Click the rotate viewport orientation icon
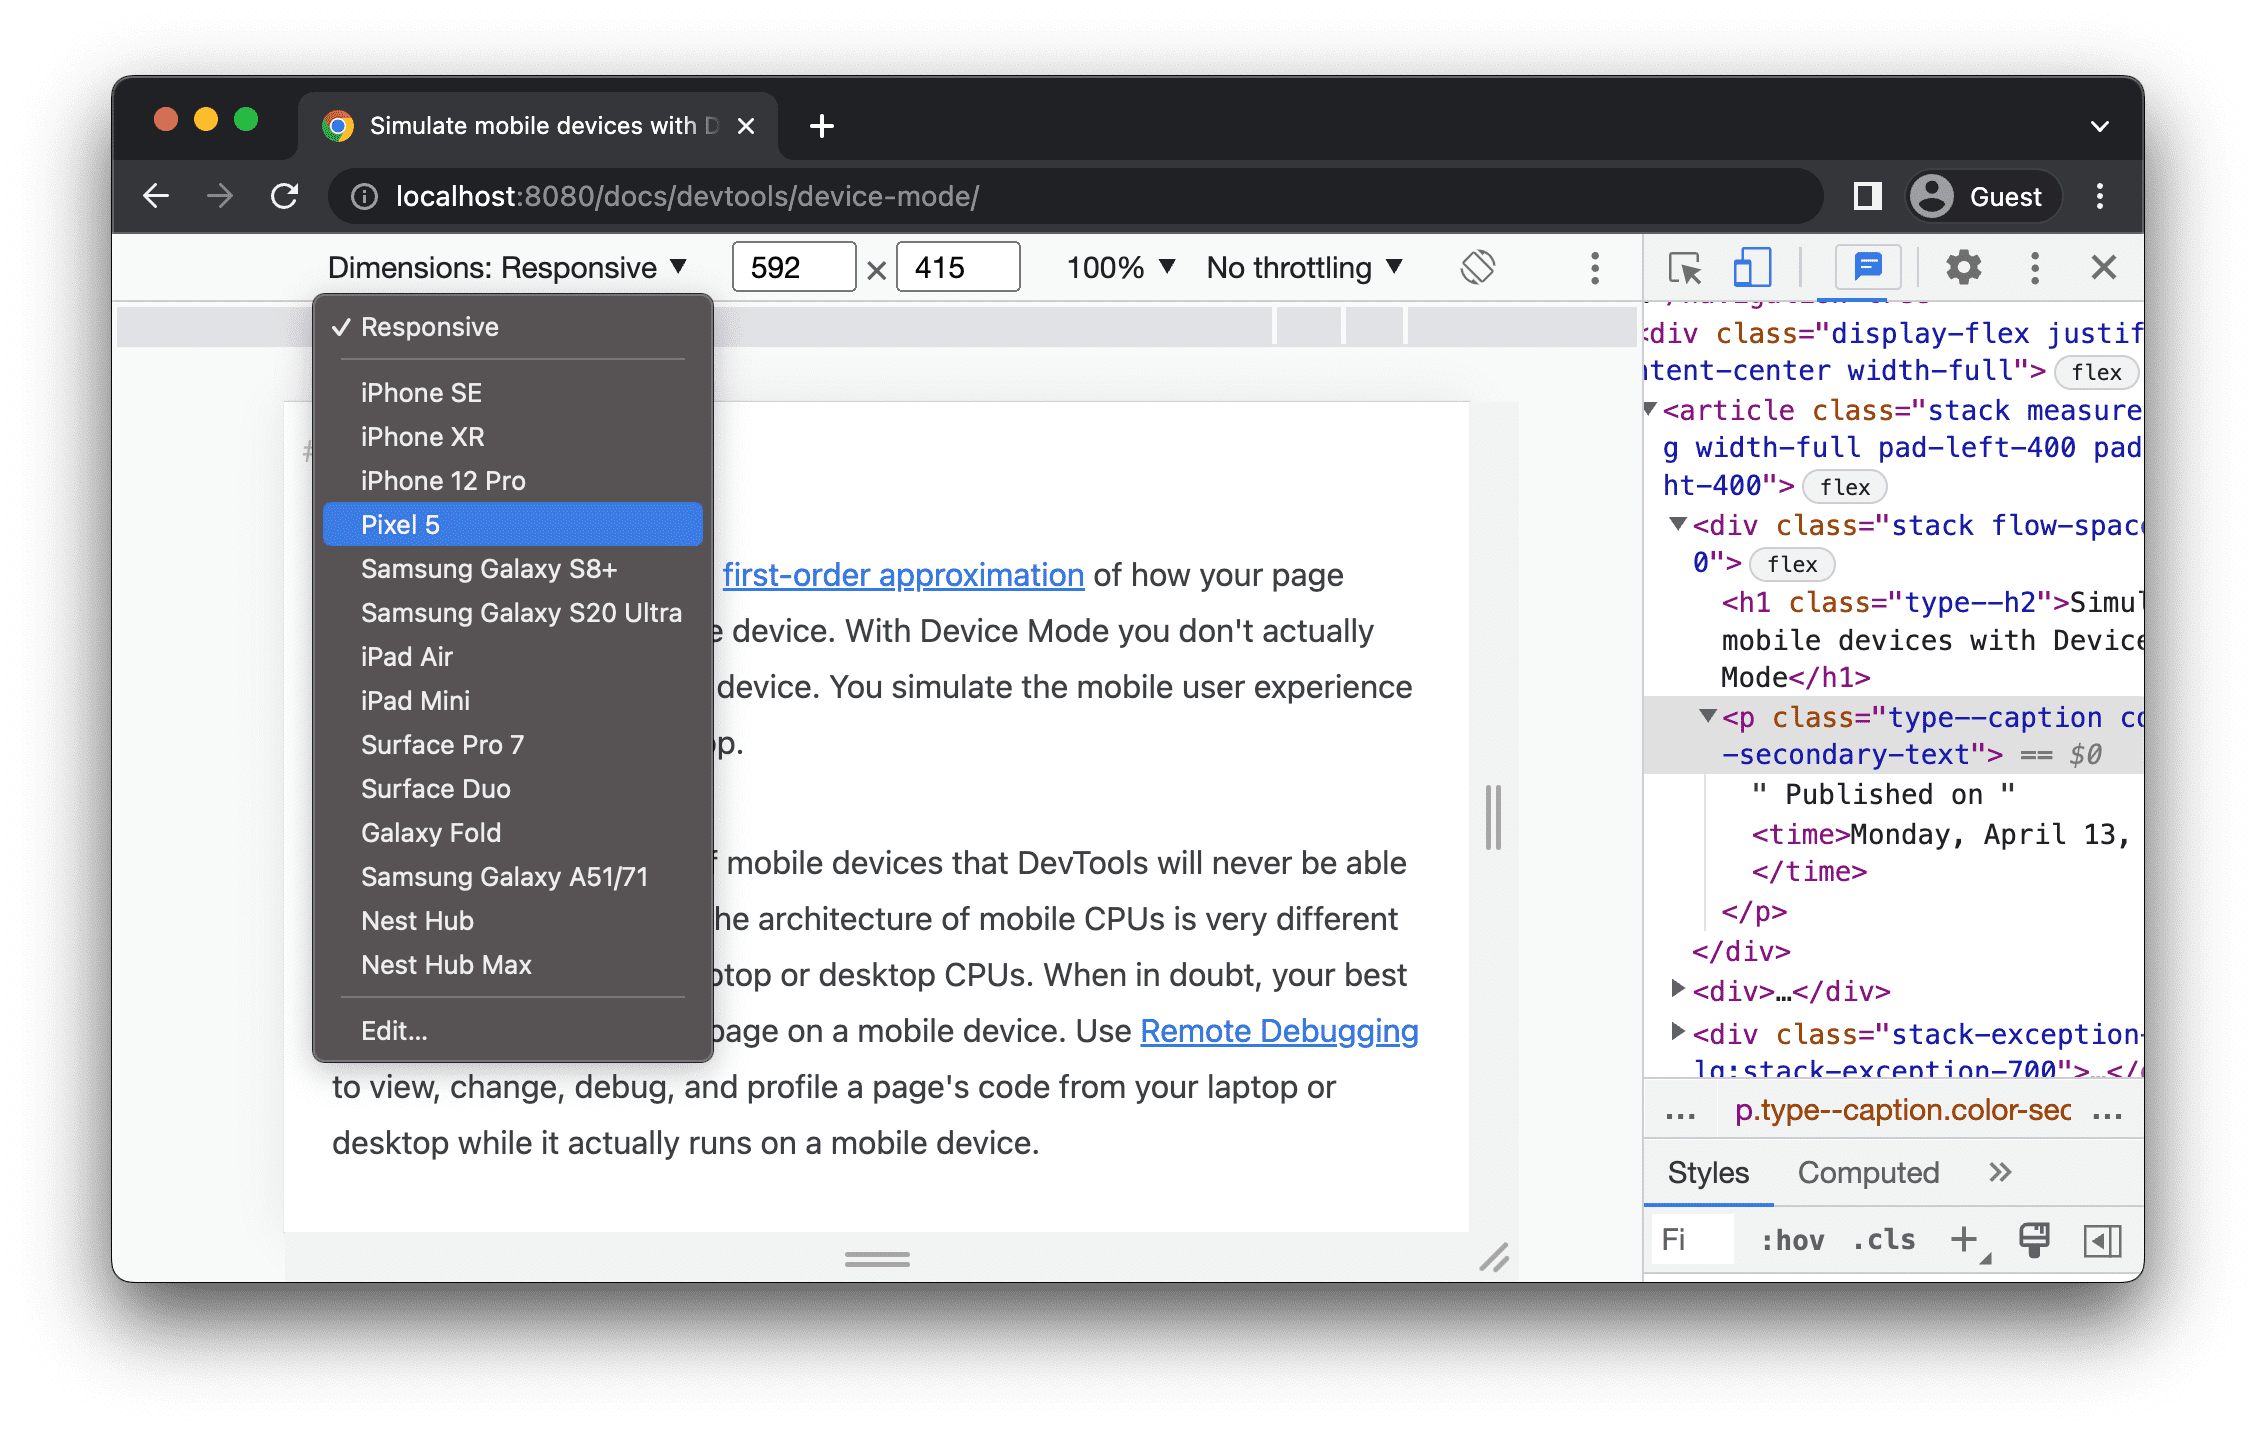2256x1430 pixels. 1475,268
